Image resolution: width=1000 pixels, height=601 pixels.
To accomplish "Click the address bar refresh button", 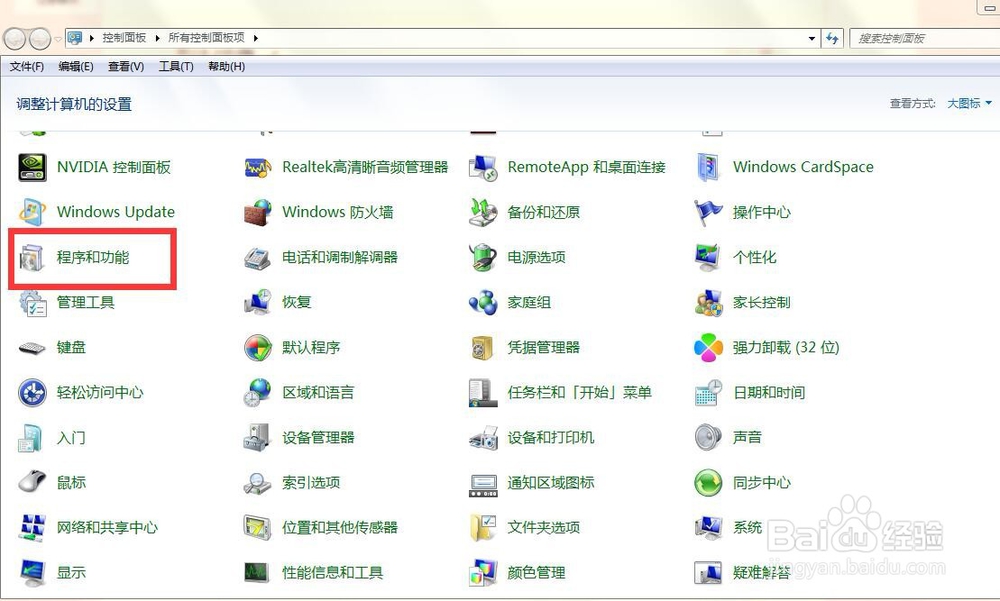I will click(x=832, y=38).
